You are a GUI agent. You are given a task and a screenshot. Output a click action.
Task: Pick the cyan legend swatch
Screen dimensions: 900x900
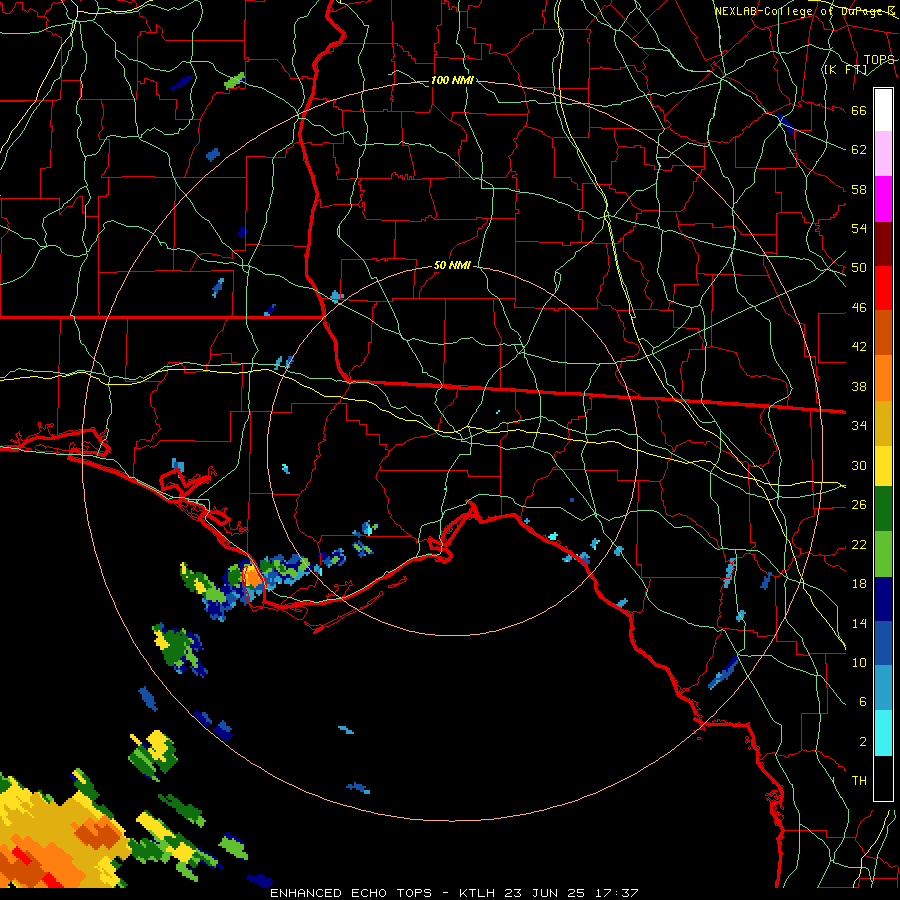[x=883, y=734]
